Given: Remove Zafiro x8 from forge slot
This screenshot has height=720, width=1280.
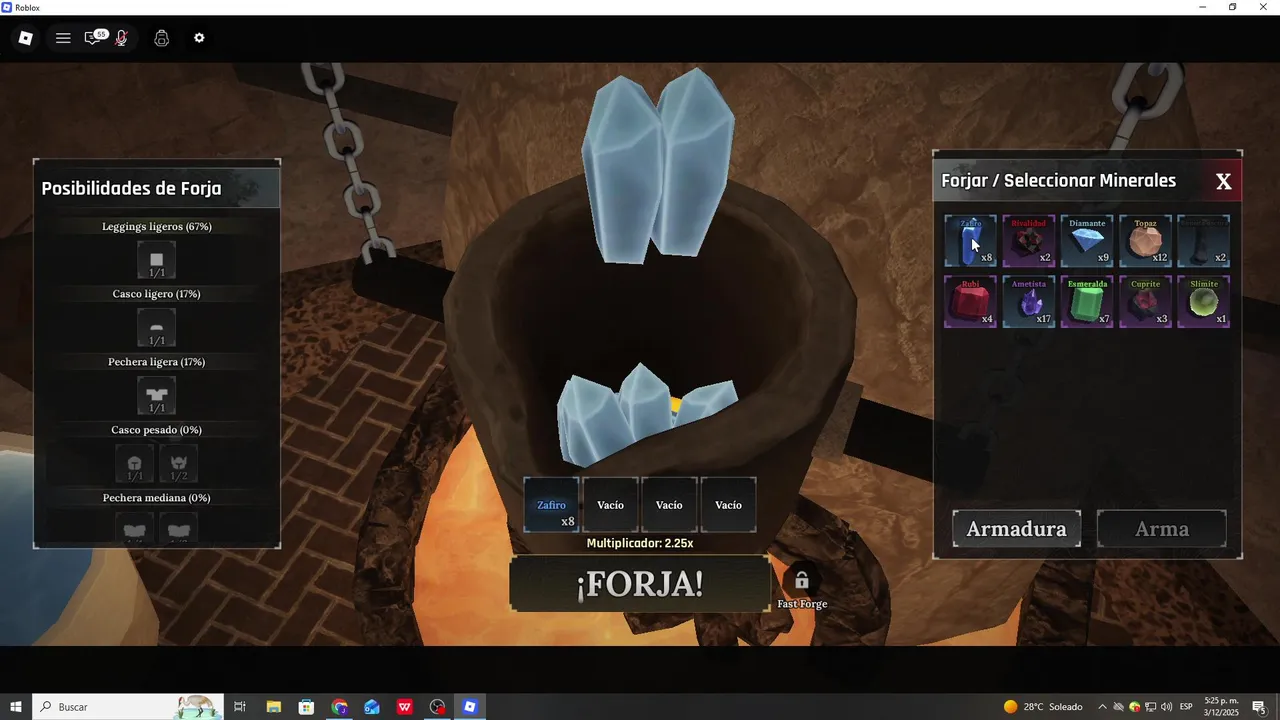Looking at the screenshot, I should pos(552,505).
